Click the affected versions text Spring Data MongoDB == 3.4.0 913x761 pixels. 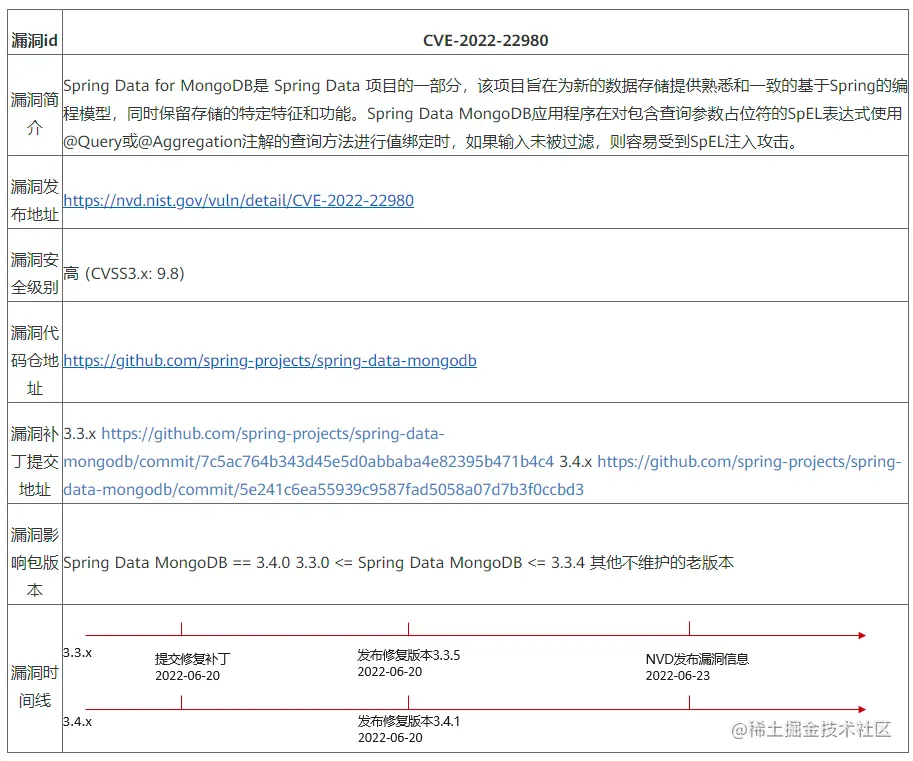(x=176, y=562)
